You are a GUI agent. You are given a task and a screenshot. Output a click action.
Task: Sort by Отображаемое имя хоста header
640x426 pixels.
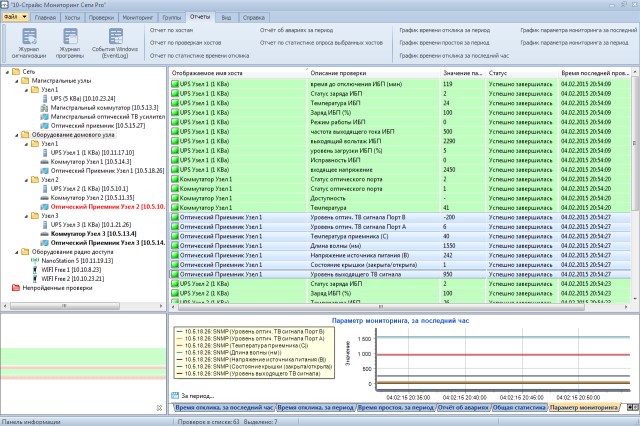tap(238, 73)
